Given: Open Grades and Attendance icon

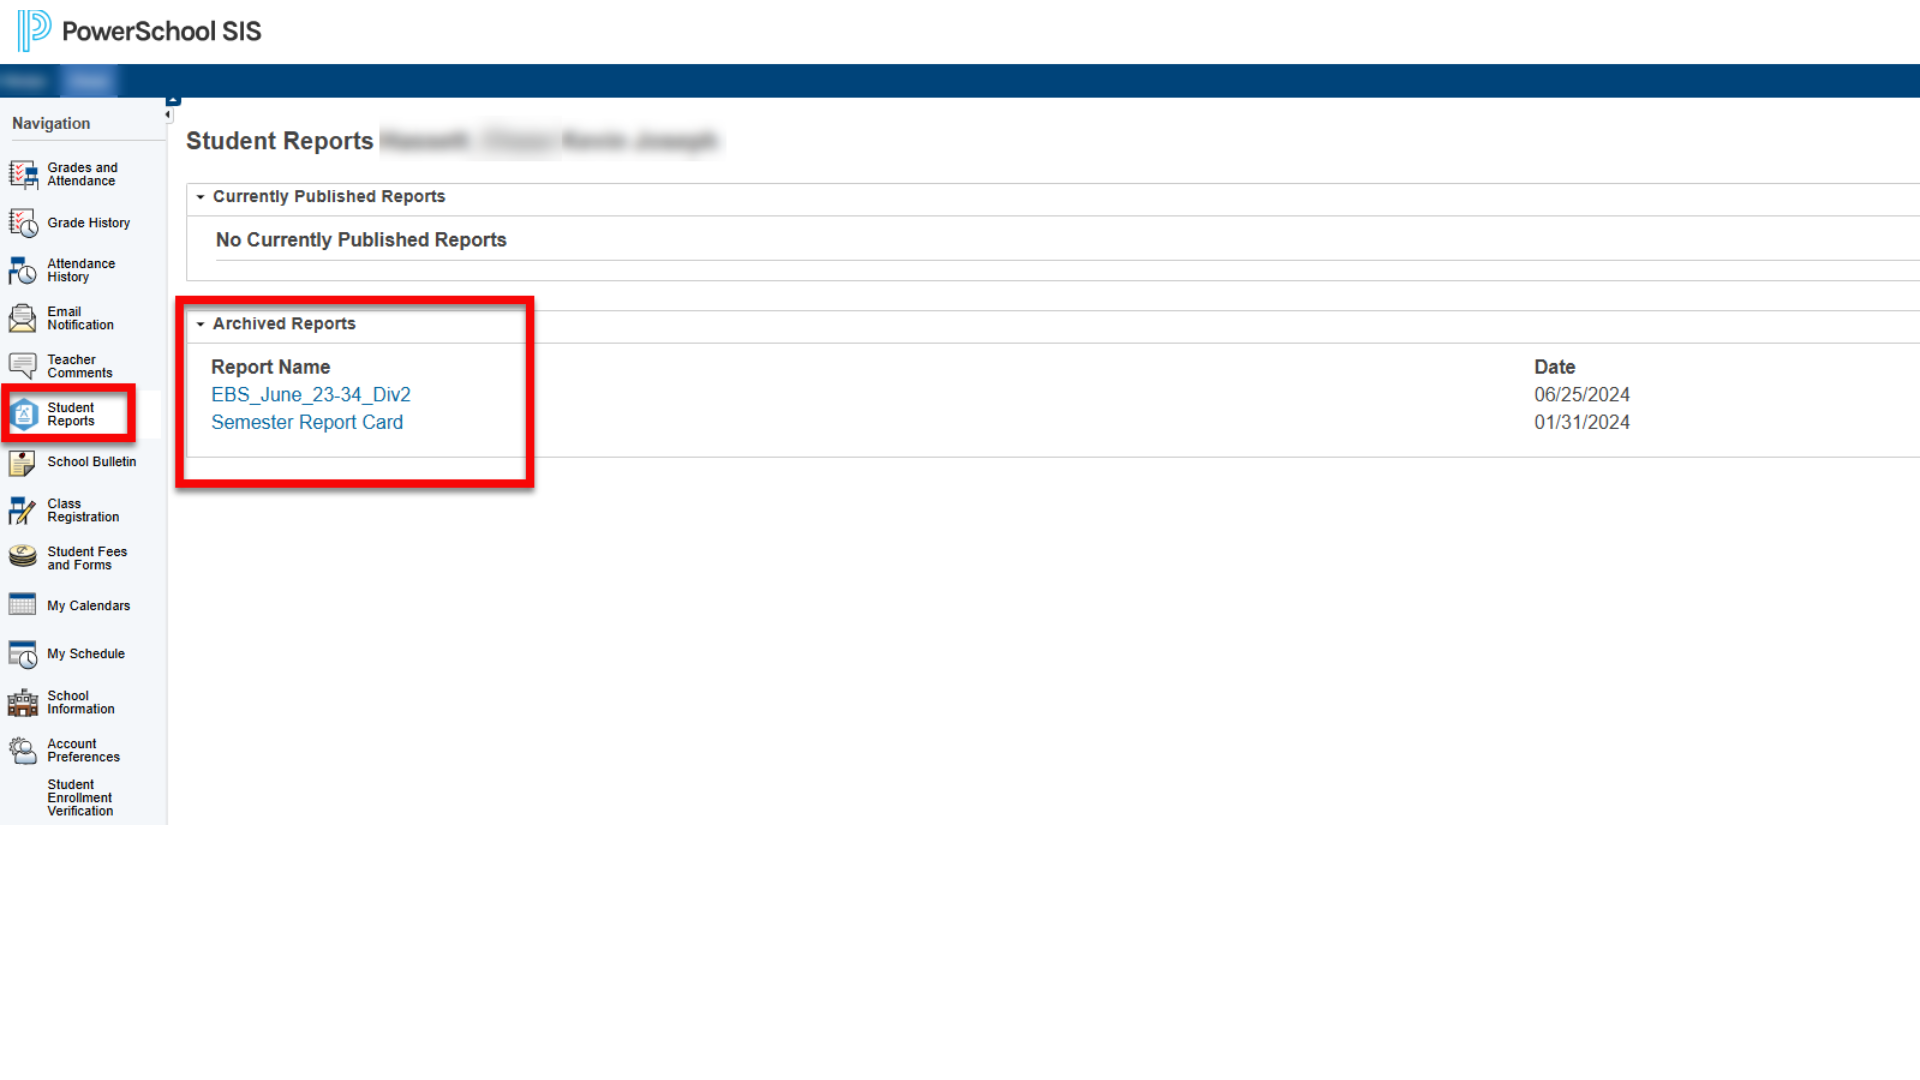Looking at the screenshot, I should (23, 174).
